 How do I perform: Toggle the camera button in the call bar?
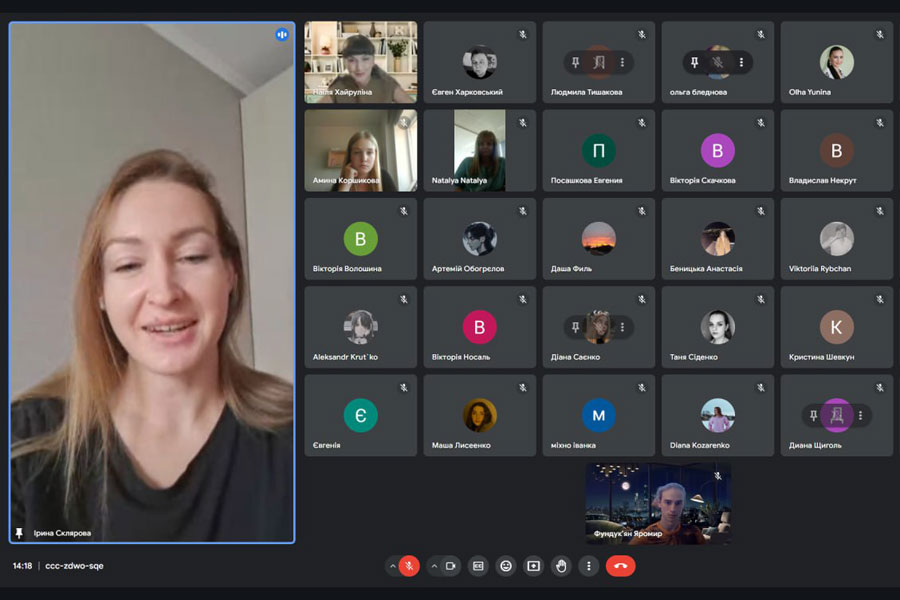pos(451,566)
